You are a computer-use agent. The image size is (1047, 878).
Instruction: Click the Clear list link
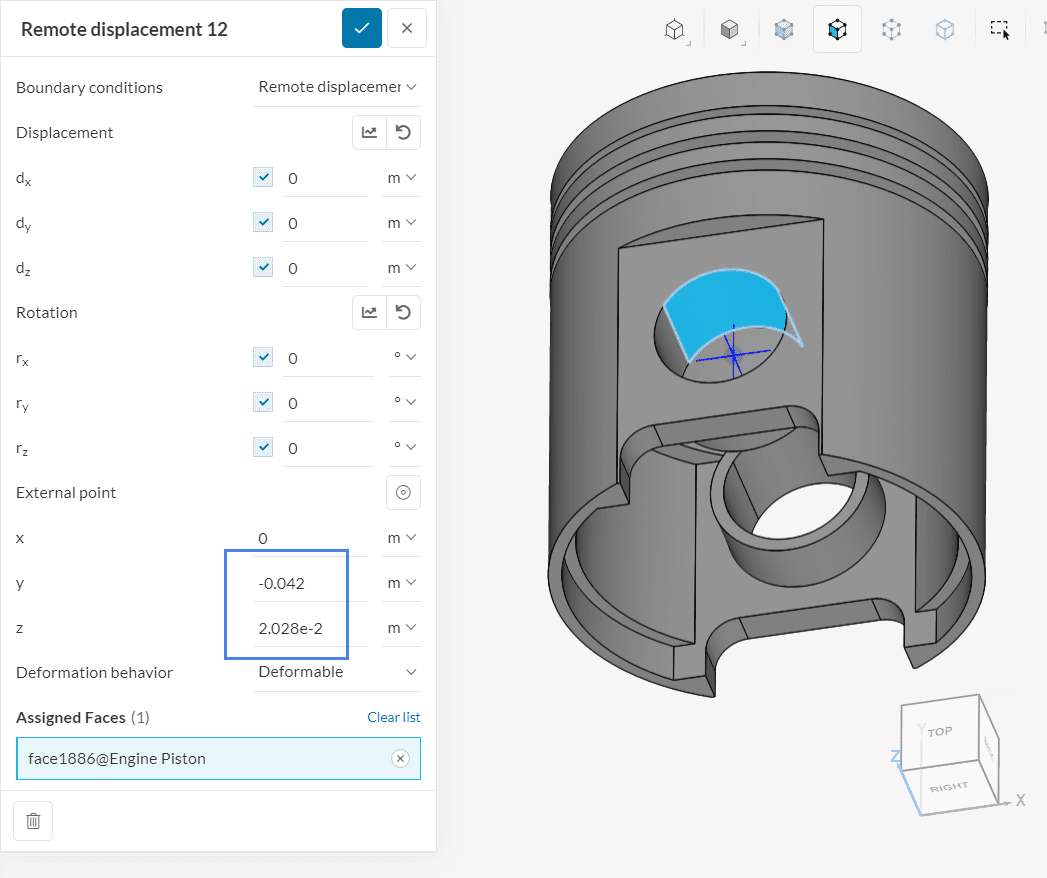[393, 717]
